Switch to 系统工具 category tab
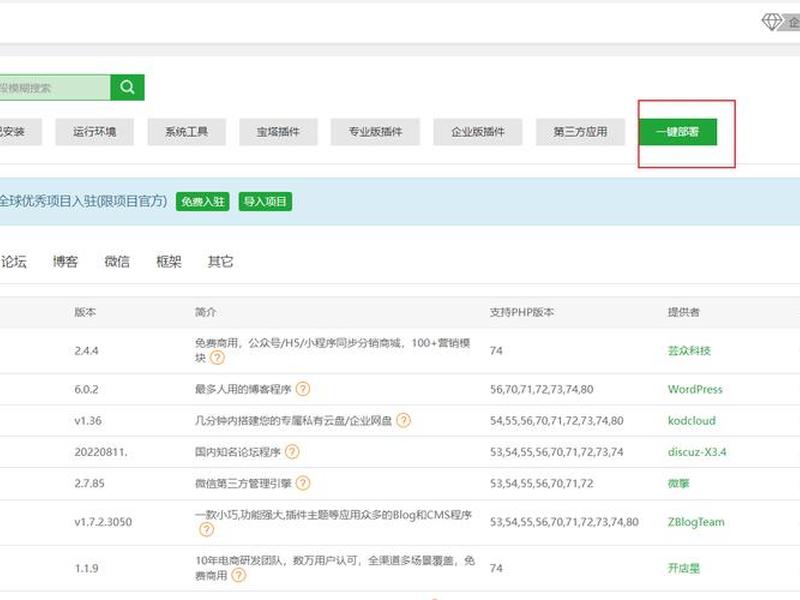Screen dimensions: 800x600 [x=186, y=132]
